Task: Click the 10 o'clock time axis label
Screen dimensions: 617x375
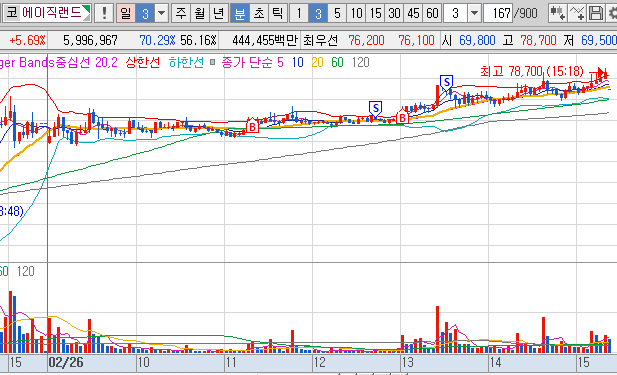Action: (143, 362)
